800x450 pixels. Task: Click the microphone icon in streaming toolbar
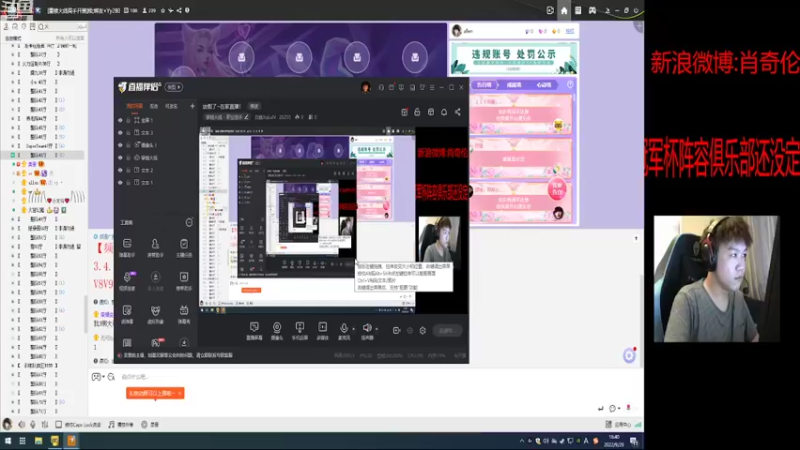click(344, 328)
